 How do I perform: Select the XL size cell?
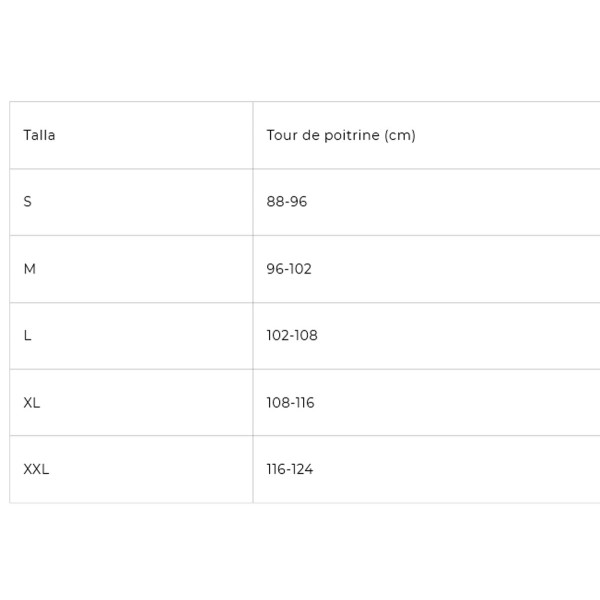tap(32, 403)
